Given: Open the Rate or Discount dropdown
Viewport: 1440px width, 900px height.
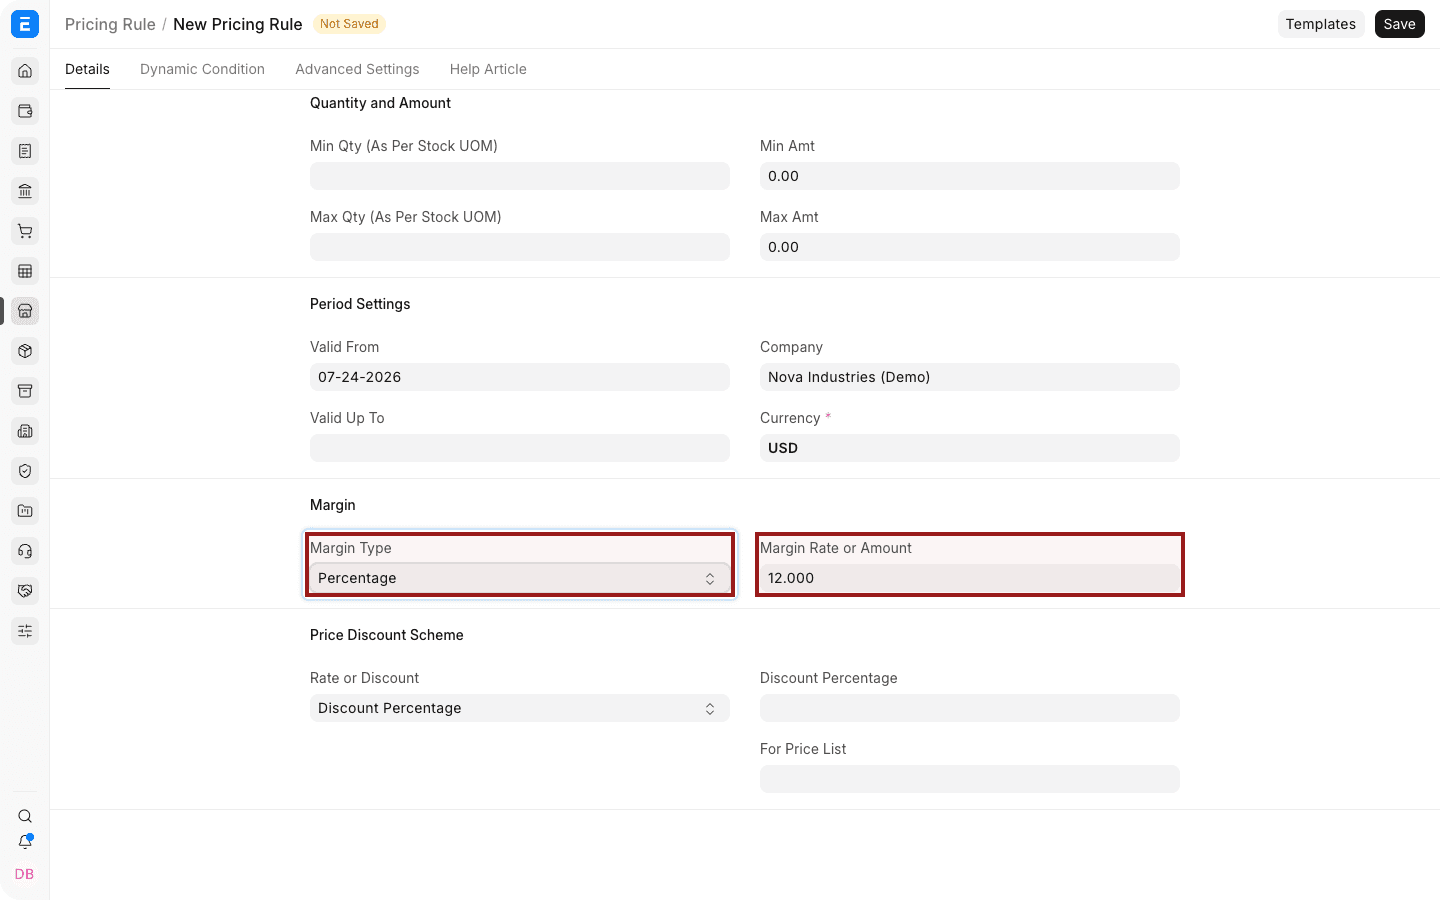Looking at the screenshot, I should tap(520, 708).
